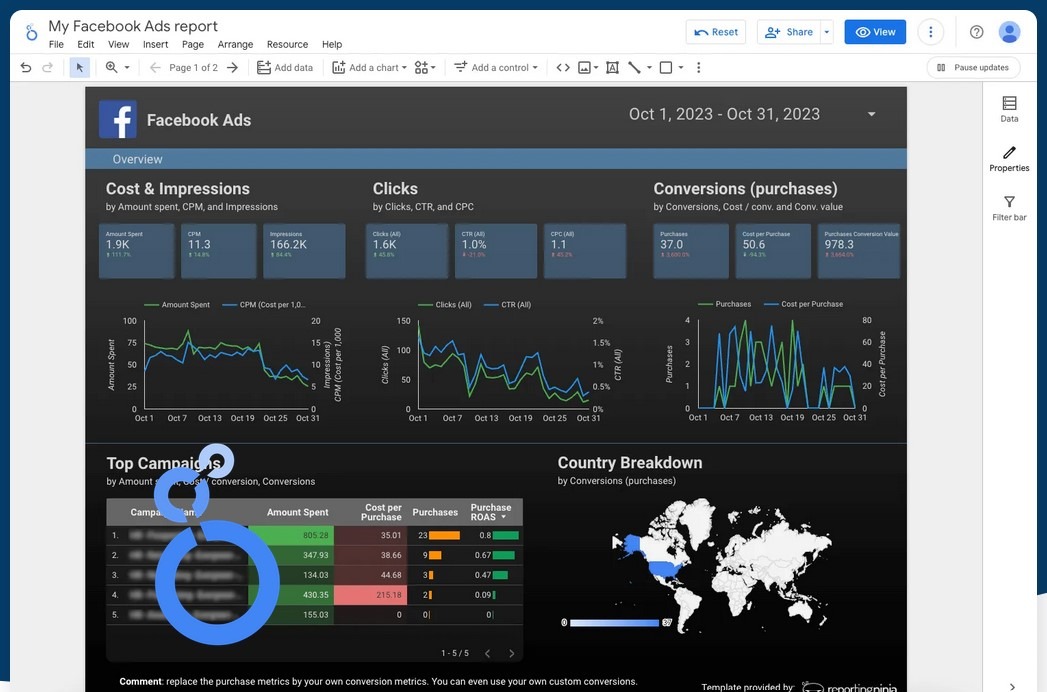The image size is (1047, 692).
Task: Open the Arrange menu
Action: [x=235, y=44]
